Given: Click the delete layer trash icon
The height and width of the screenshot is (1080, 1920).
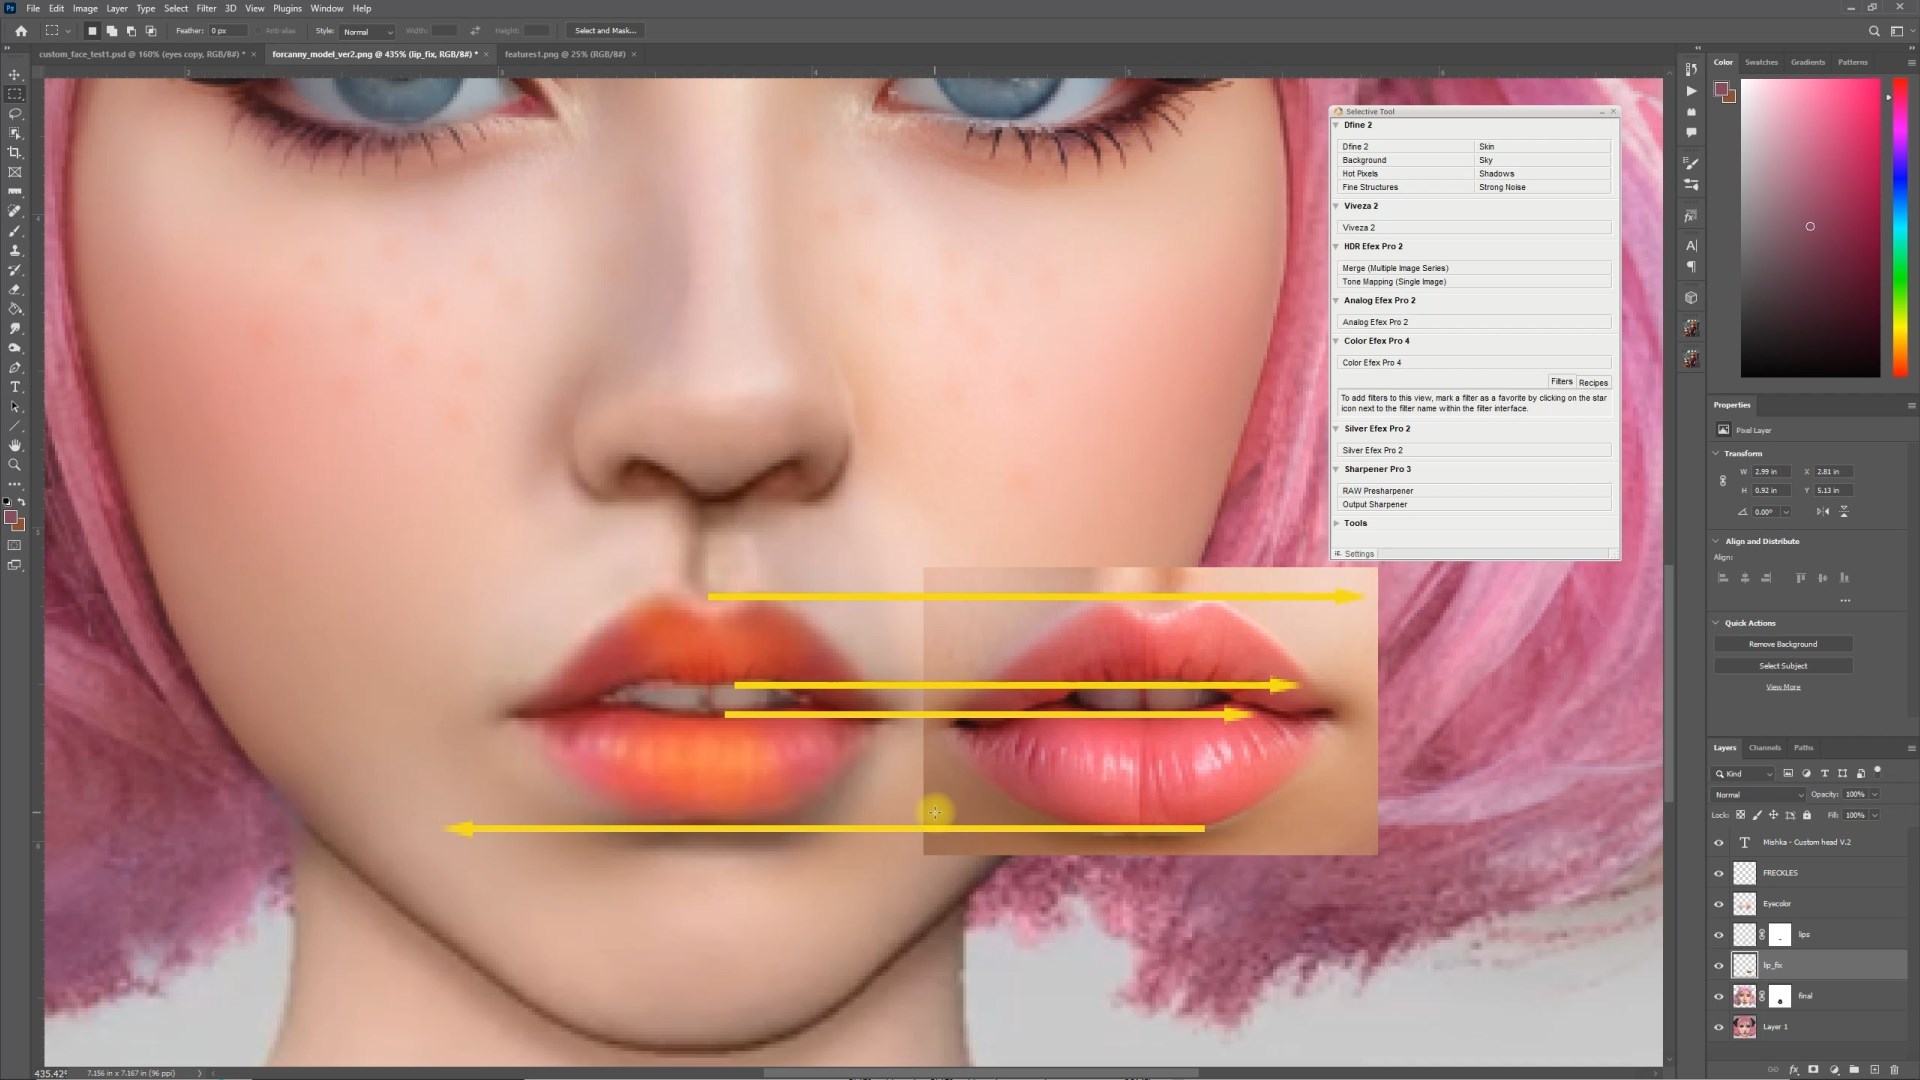Looking at the screenshot, I should 1894,1070.
